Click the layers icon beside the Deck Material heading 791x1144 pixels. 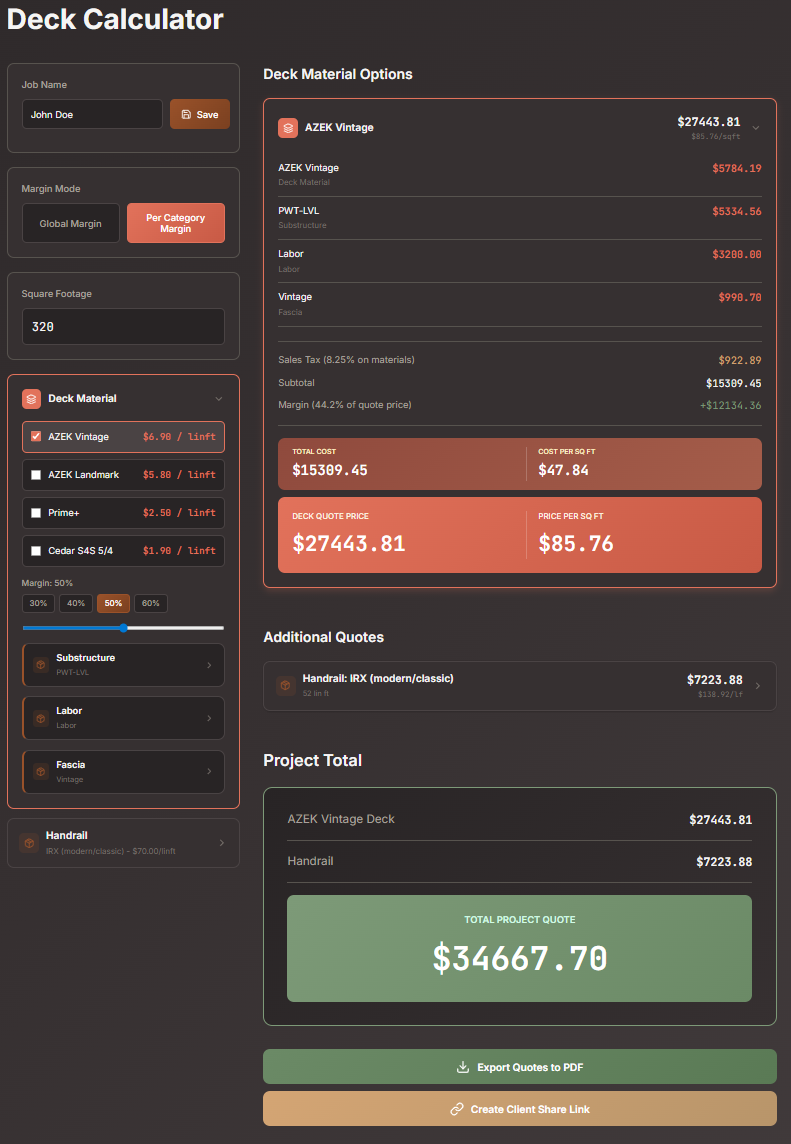31,398
